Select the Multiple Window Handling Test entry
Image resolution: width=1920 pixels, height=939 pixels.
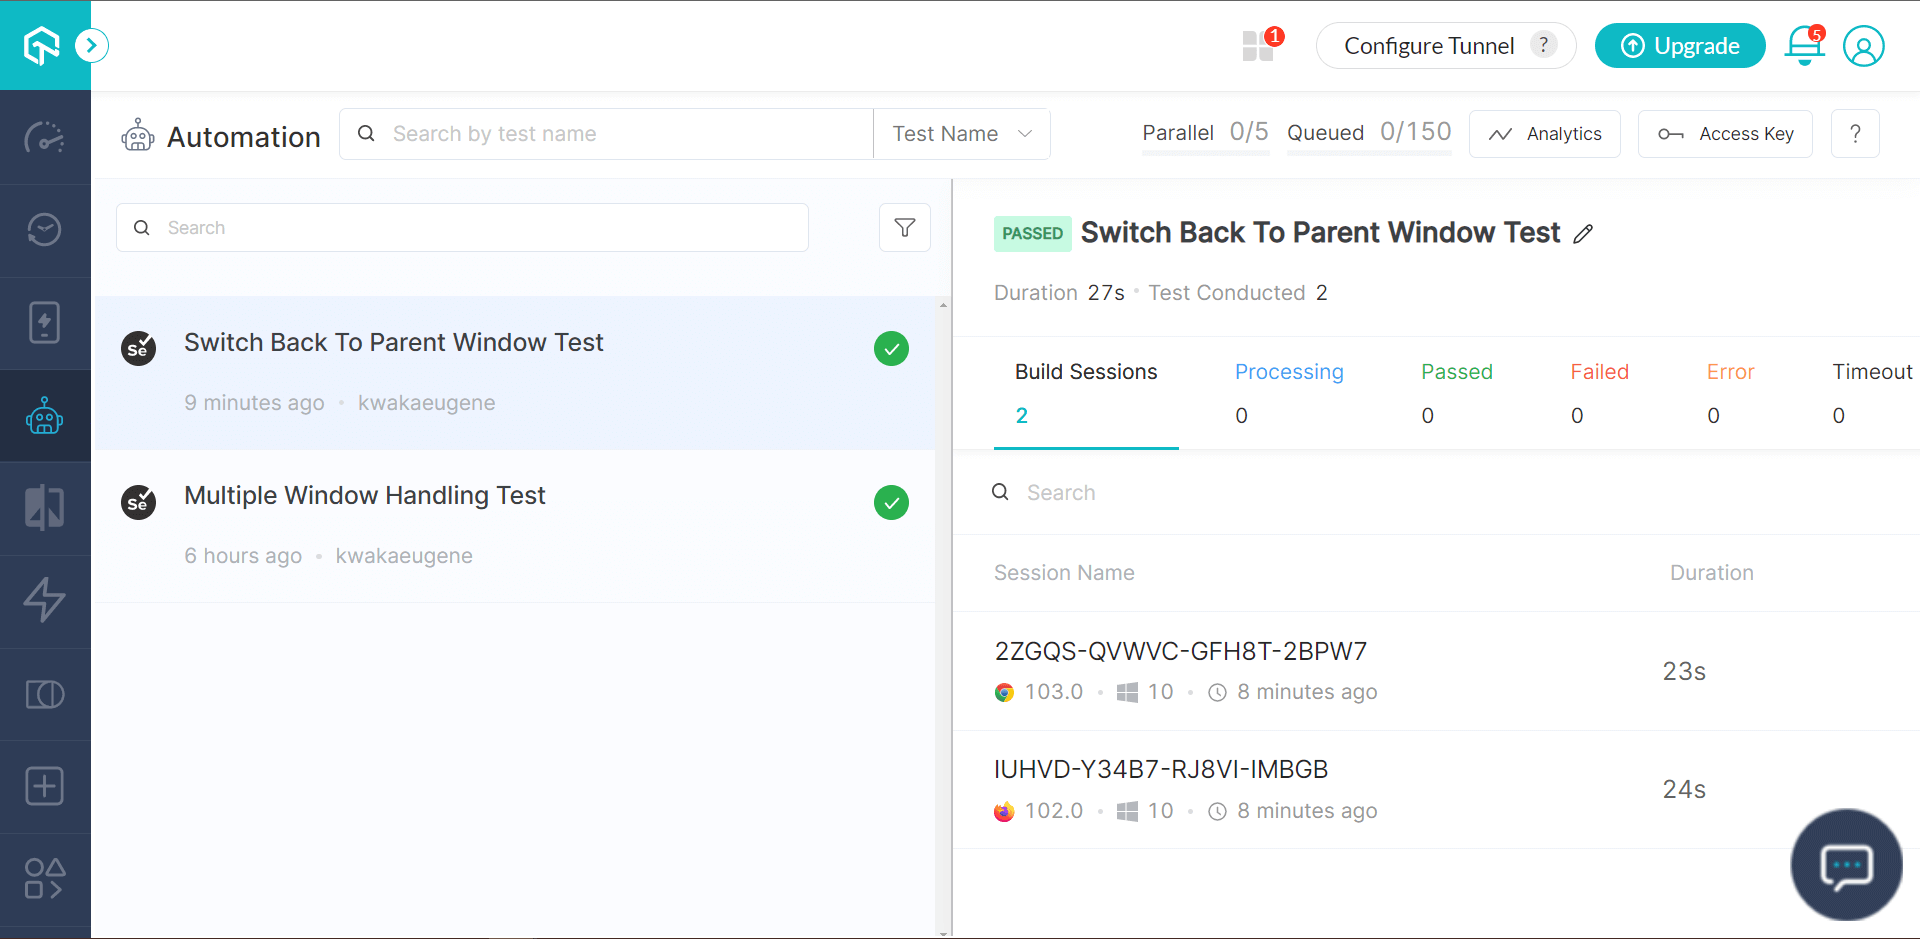(364, 495)
